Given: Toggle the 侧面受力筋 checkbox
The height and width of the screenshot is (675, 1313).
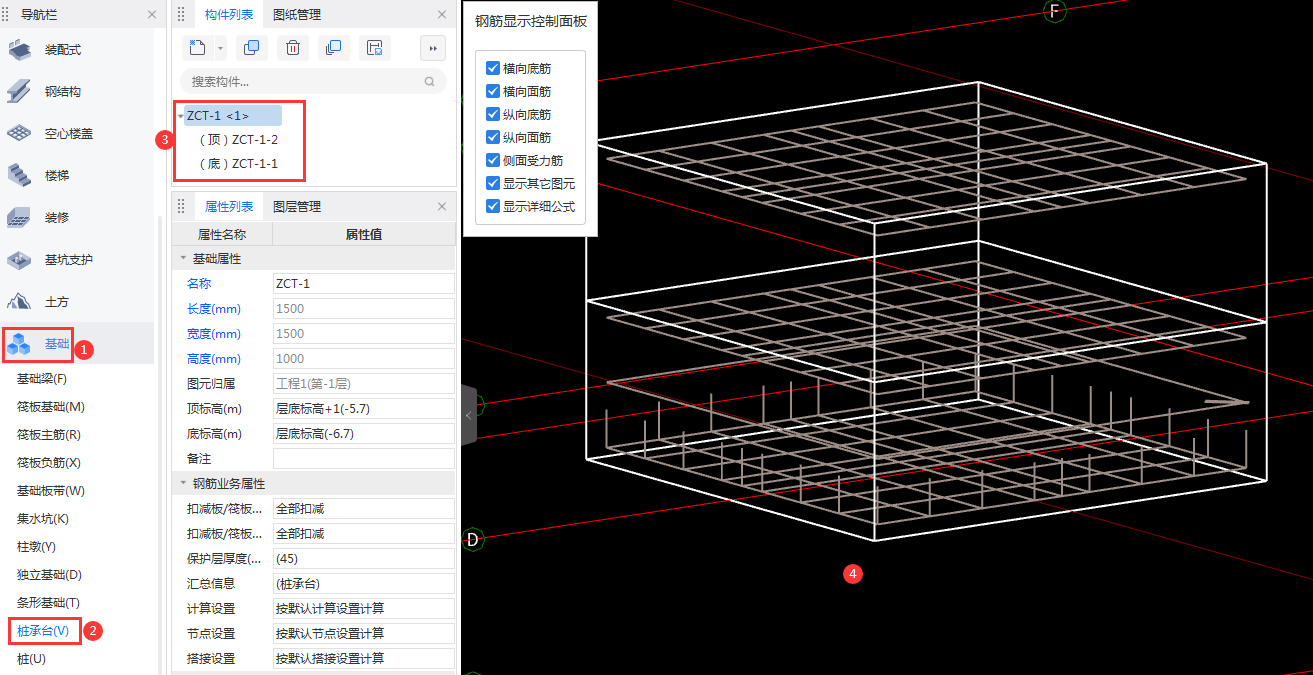Looking at the screenshot, I should point(492,160).
